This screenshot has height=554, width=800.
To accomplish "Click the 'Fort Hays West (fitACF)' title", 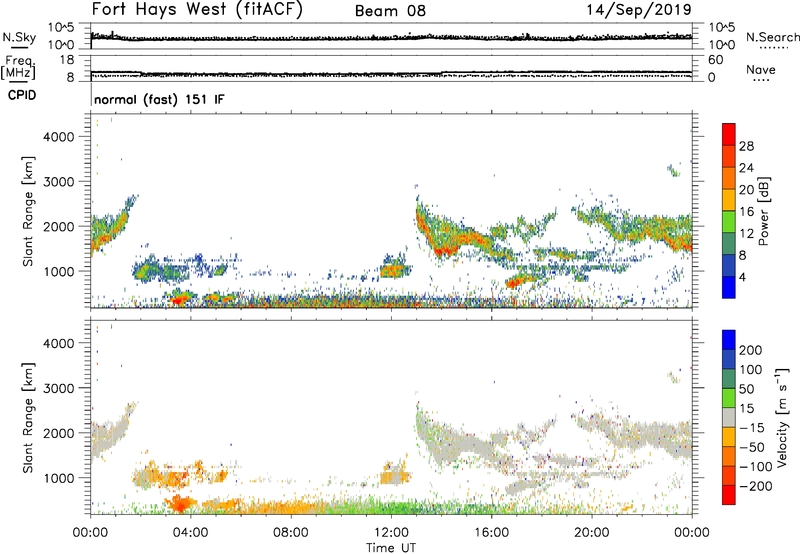I will pos(197,10).
